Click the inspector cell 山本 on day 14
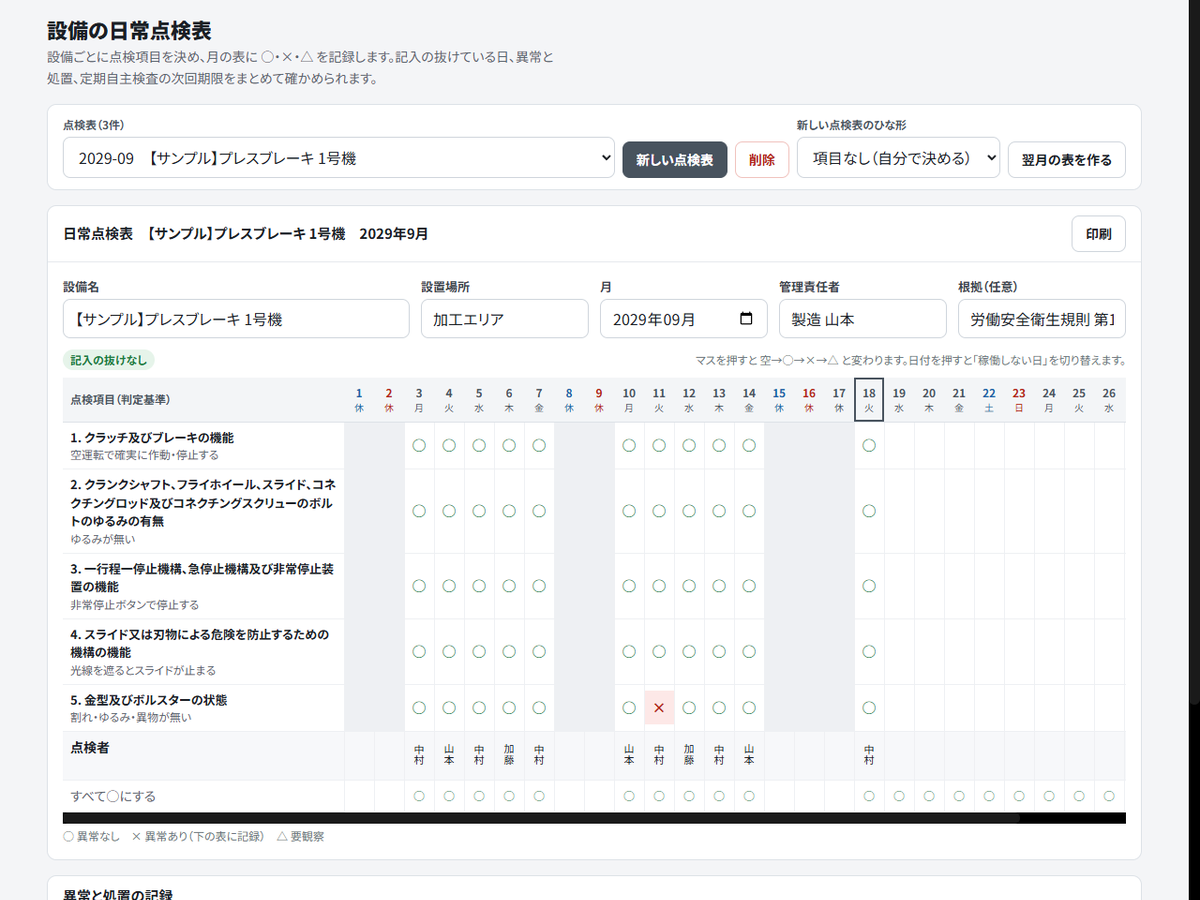Image resolution: width=1200 pixels, height=900 pixels. click(x=749, y=755)
